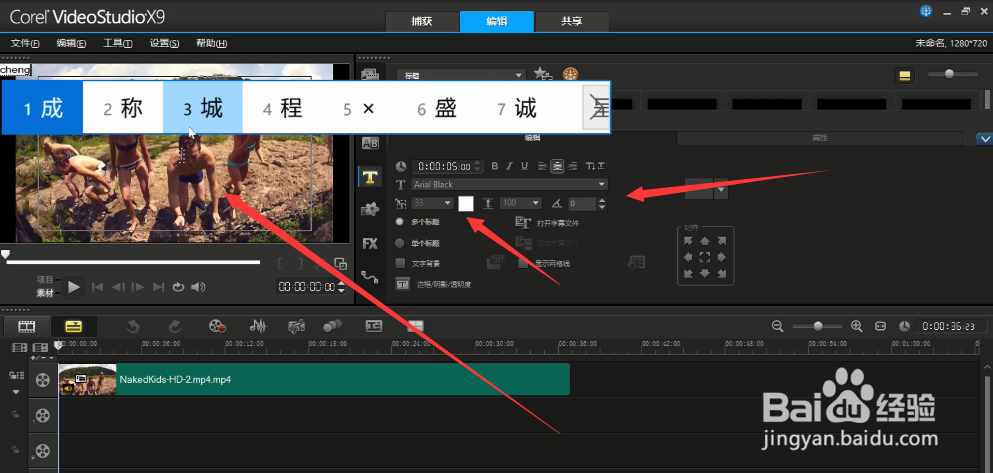Align title text right
Screen dimensions: 993x473
tap(572, 167)
